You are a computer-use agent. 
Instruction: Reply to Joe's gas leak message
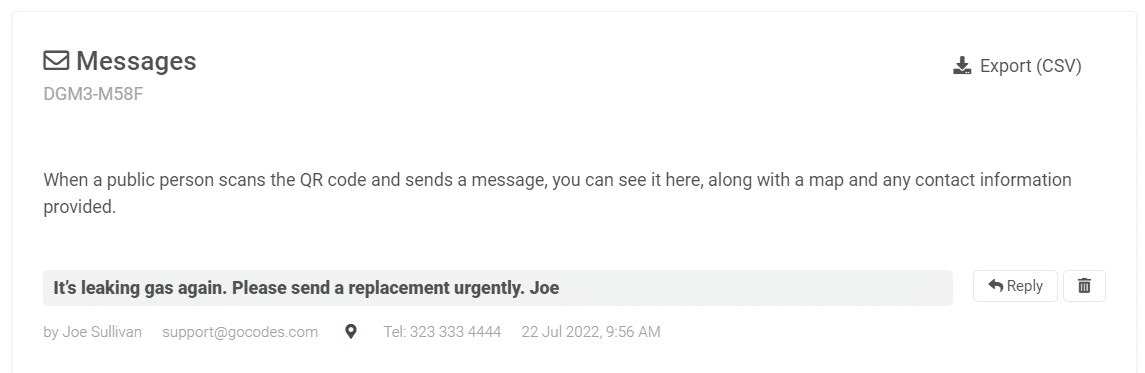point(1015,286)
